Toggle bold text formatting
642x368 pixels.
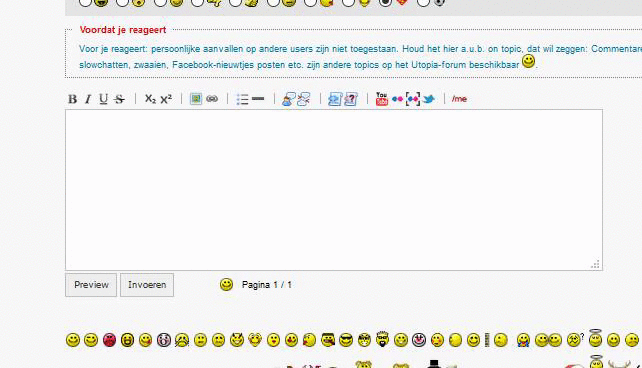(72, 99)
